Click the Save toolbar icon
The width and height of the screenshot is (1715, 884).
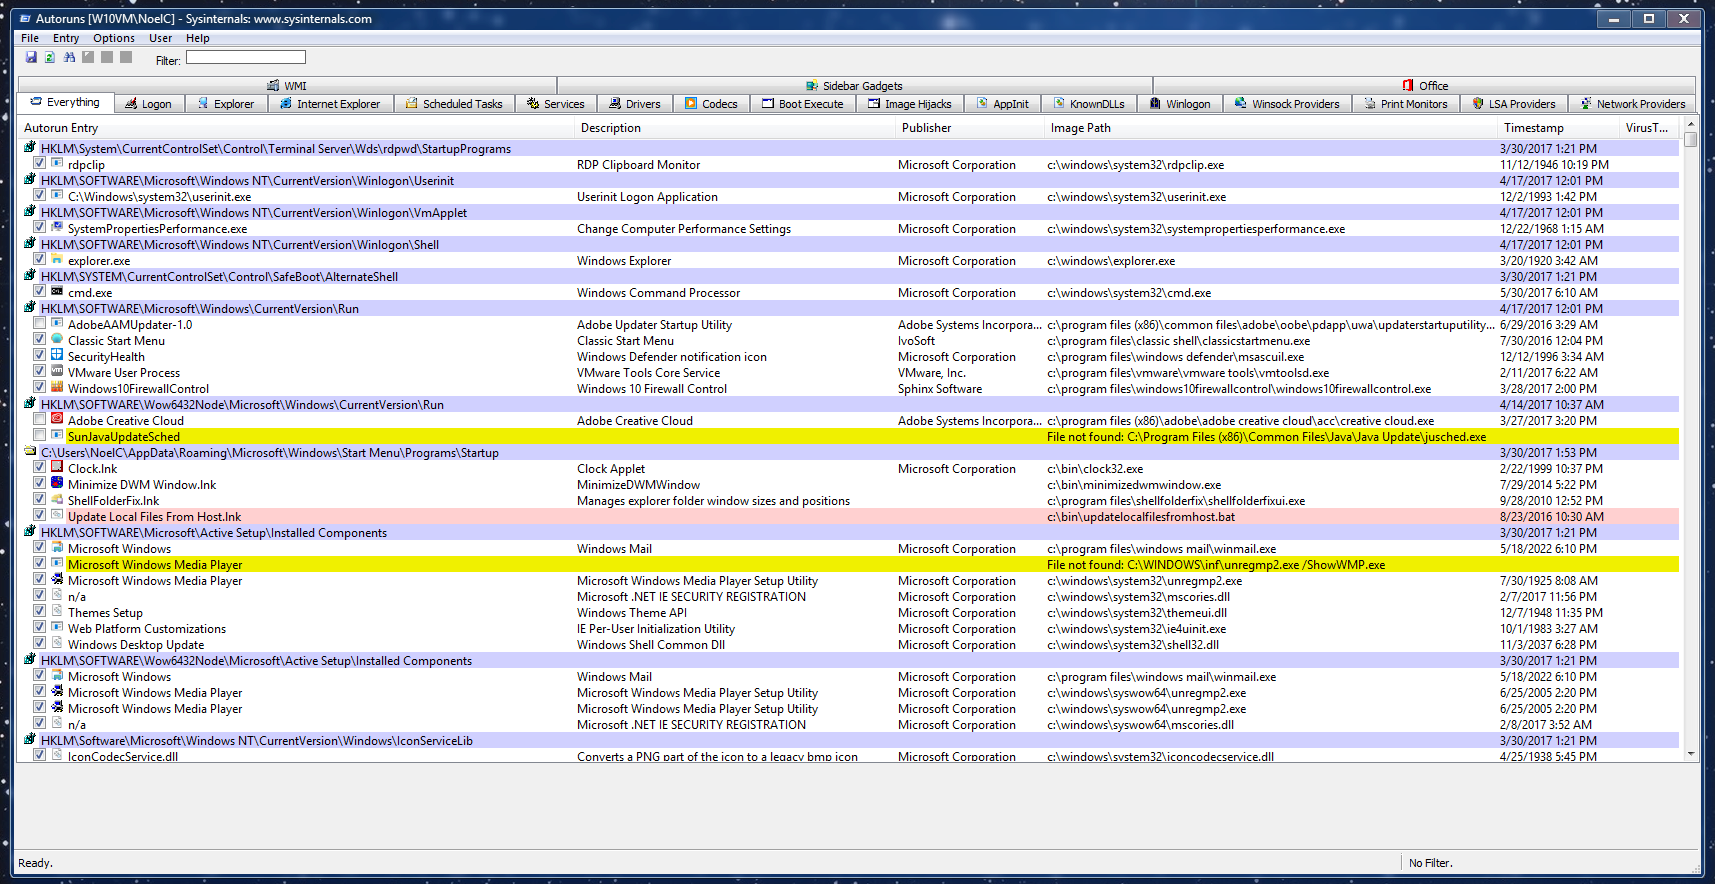(x=31, y=58)
